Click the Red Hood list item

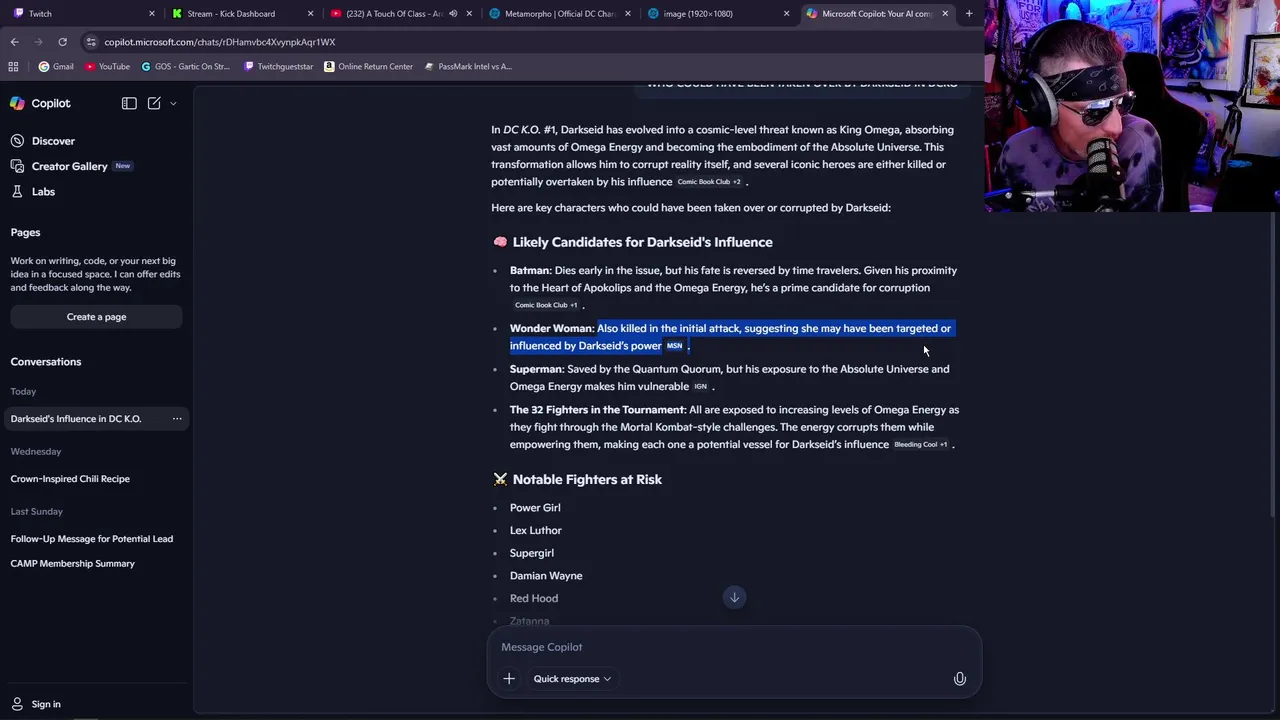[534, 599]
